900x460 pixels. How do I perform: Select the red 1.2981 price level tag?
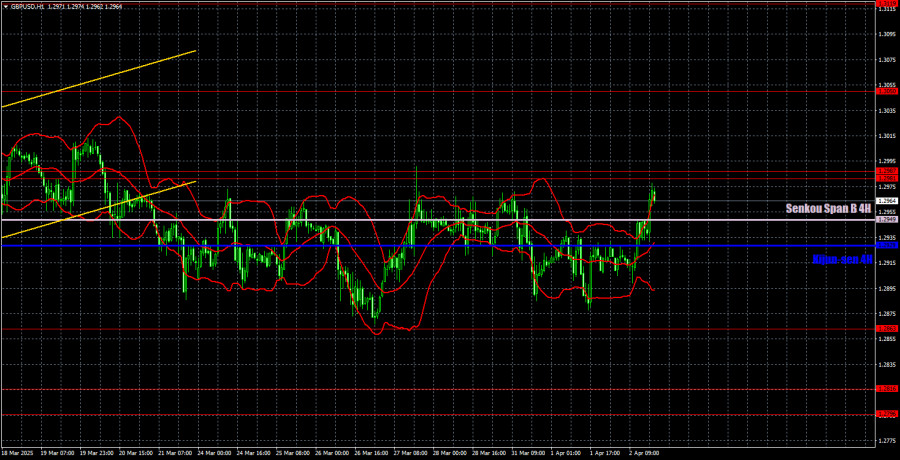click(887, 179)
